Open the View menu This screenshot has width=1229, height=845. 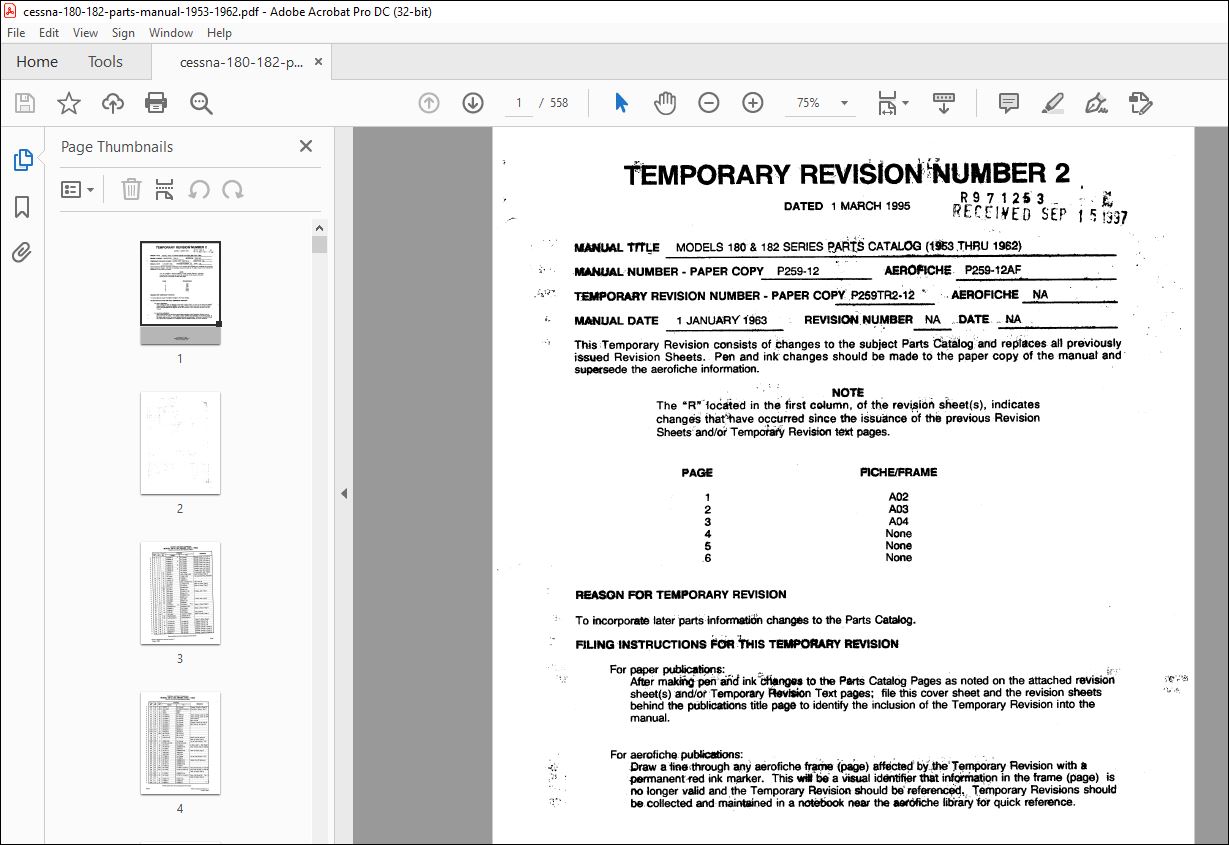coord(86,33)
